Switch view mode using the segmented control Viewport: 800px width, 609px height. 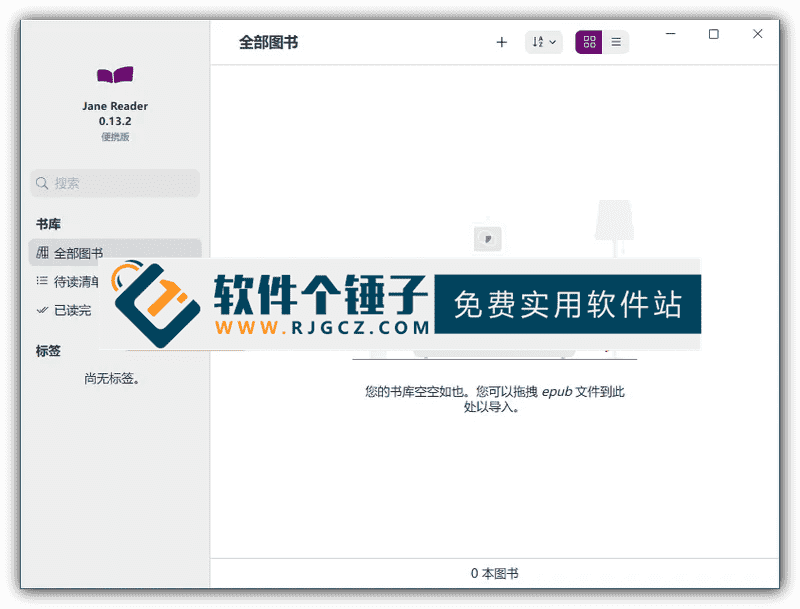[x=602, y=41]
